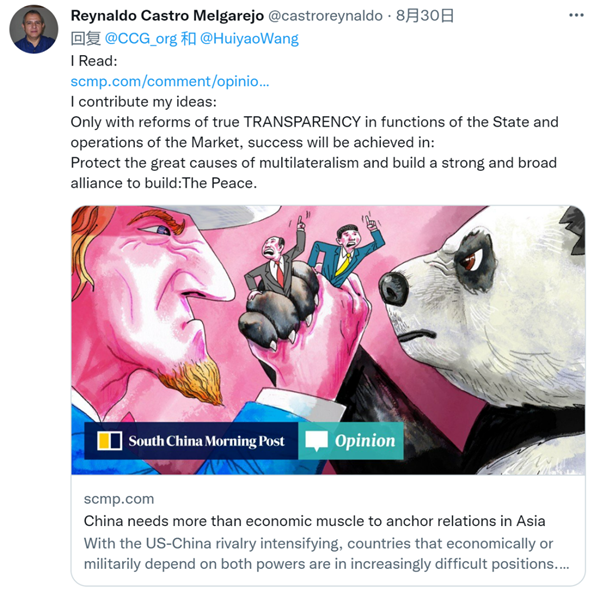Click the teal Opinion label
600x593 pixels.
point(351,441)
